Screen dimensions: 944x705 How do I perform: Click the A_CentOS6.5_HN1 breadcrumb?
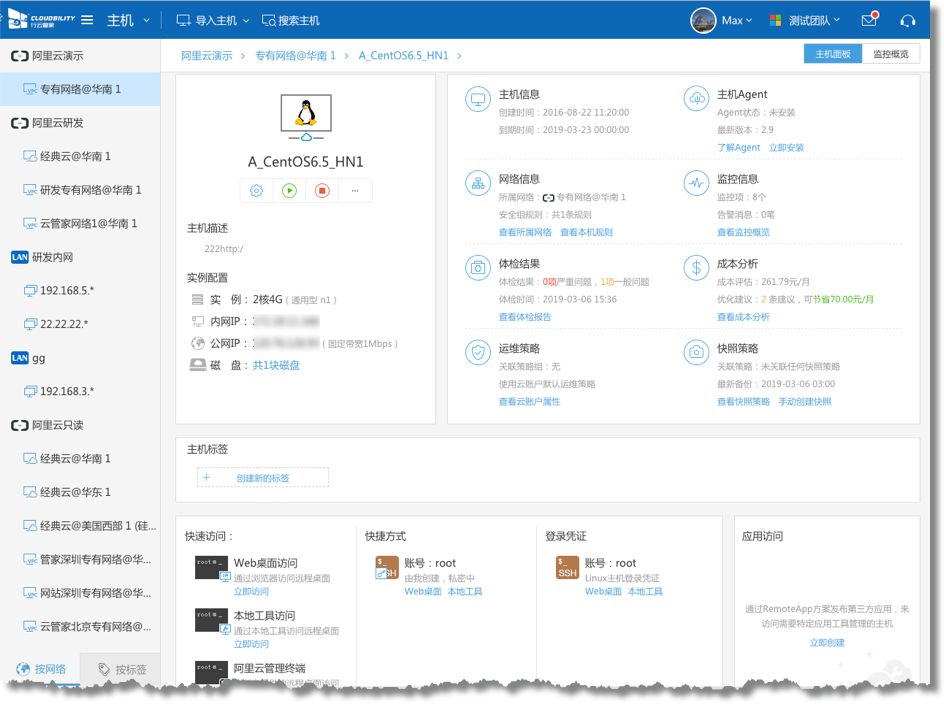[x=403, y=55]
